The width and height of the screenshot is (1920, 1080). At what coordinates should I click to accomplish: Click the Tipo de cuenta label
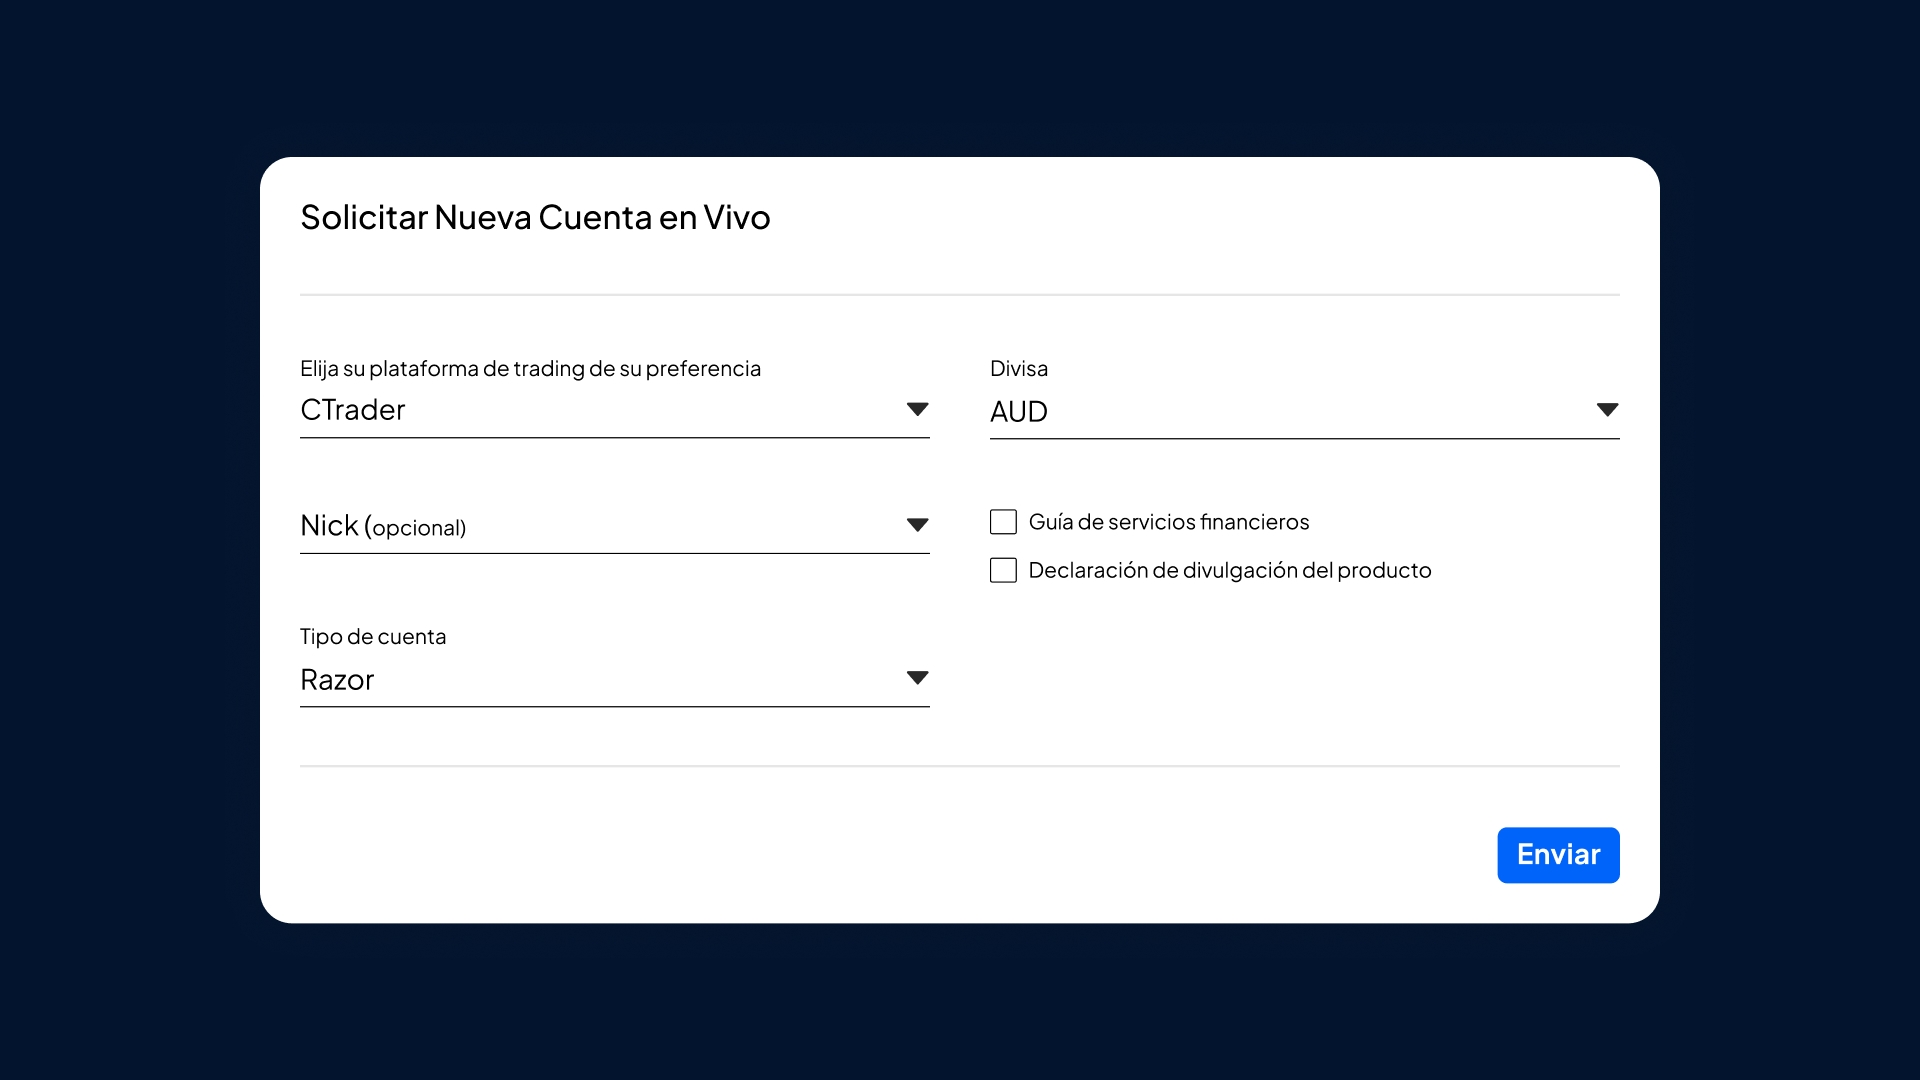coord(373,636)
